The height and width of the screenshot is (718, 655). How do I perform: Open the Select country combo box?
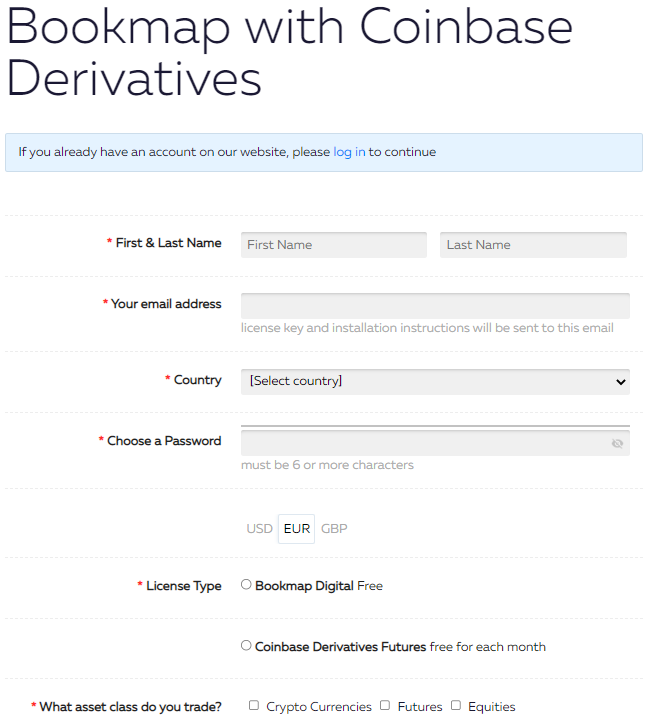[435, 382]
